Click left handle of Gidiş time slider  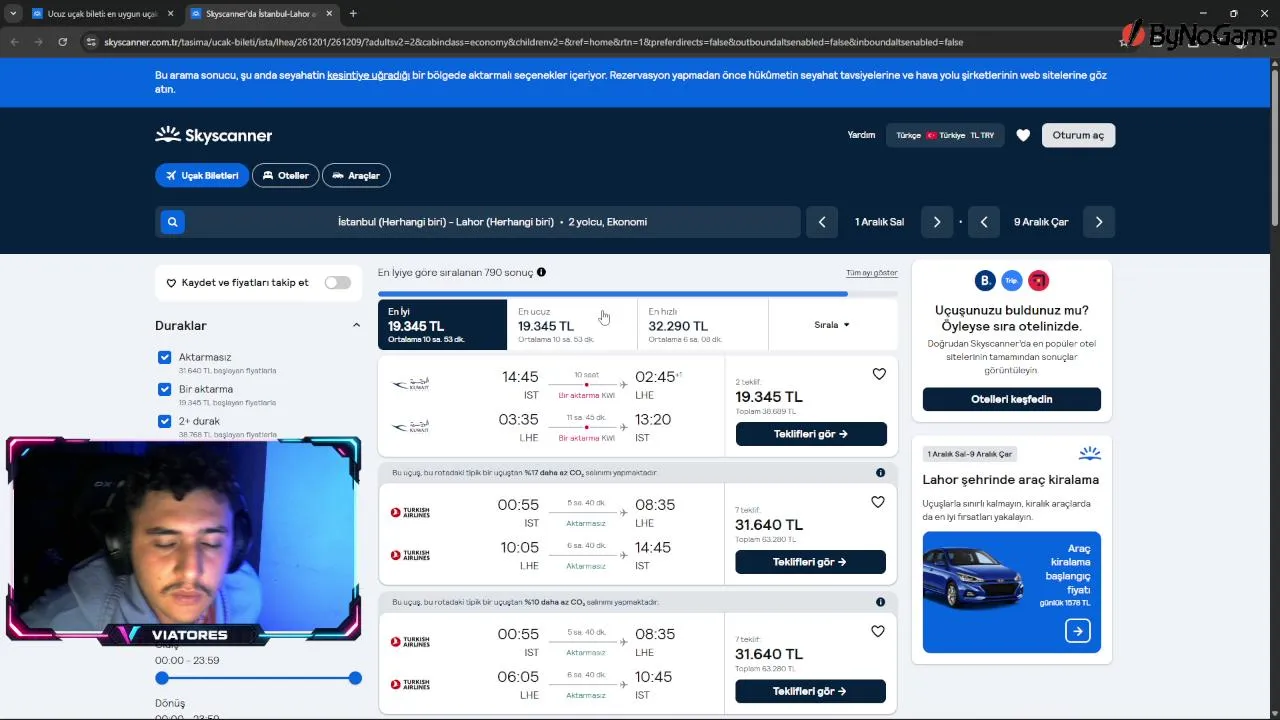click(x=162, y=678)
